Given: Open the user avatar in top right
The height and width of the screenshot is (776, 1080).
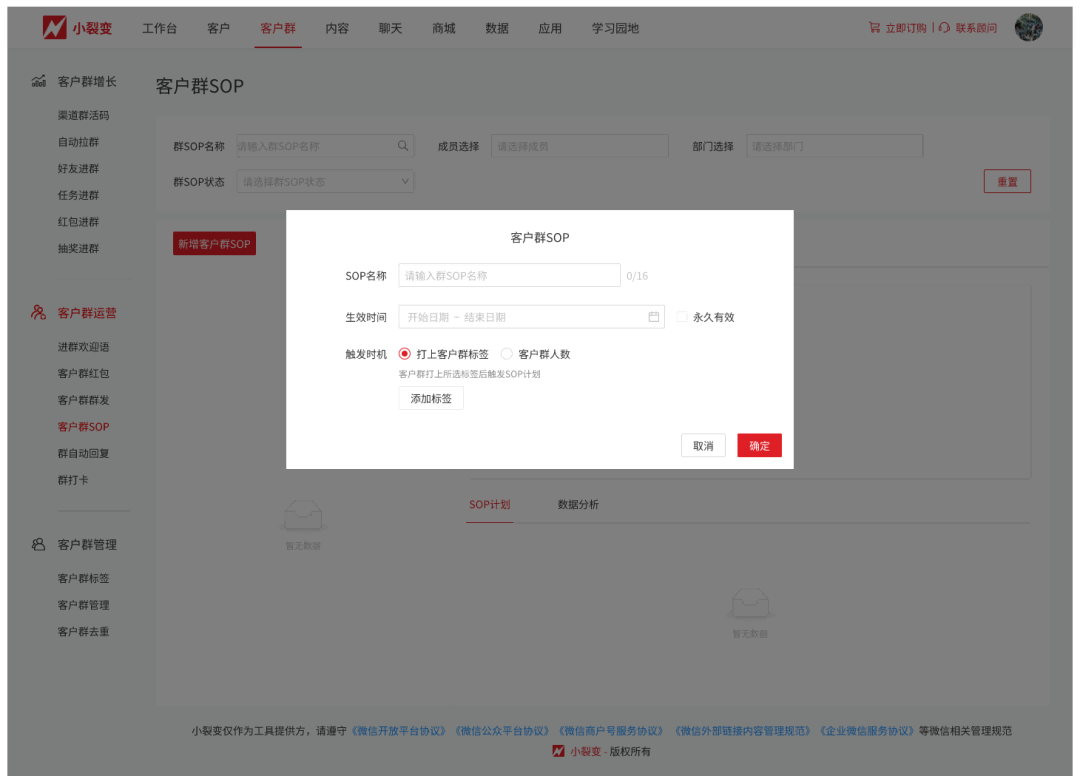Looking at the screenshot, I should click(1028, 28).
